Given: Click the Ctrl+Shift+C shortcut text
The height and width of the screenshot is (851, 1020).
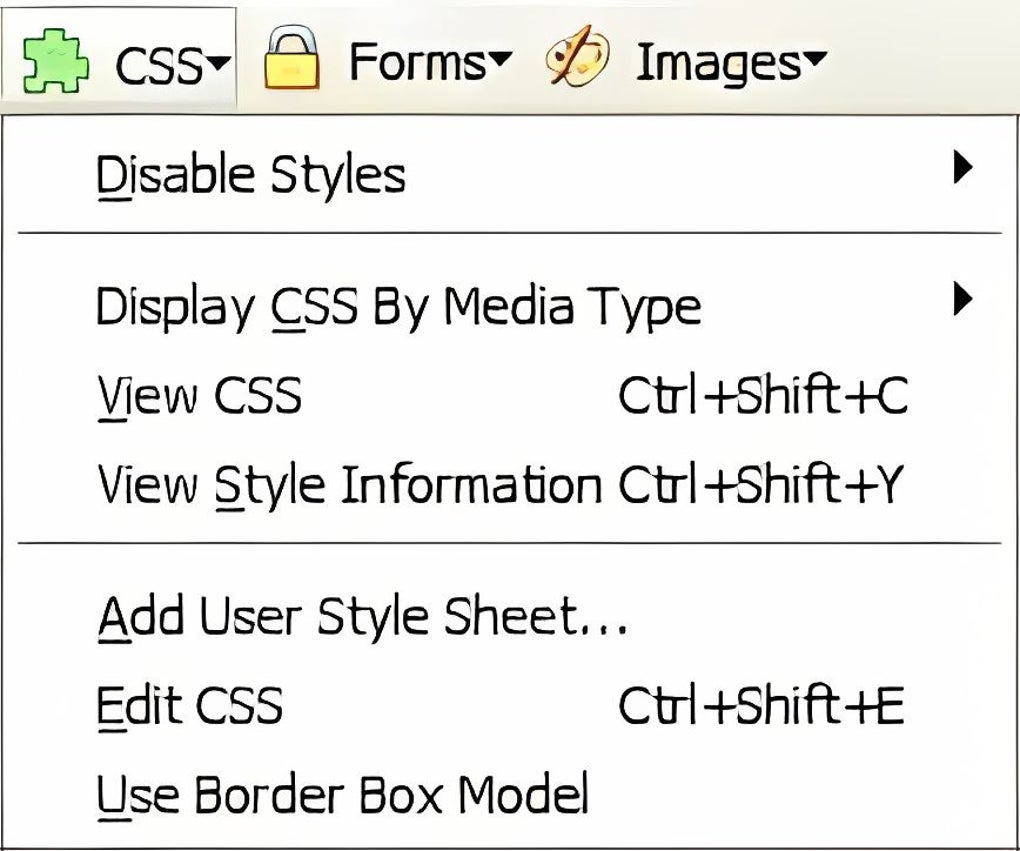Looking at the screenshot, I should [763, 397].
